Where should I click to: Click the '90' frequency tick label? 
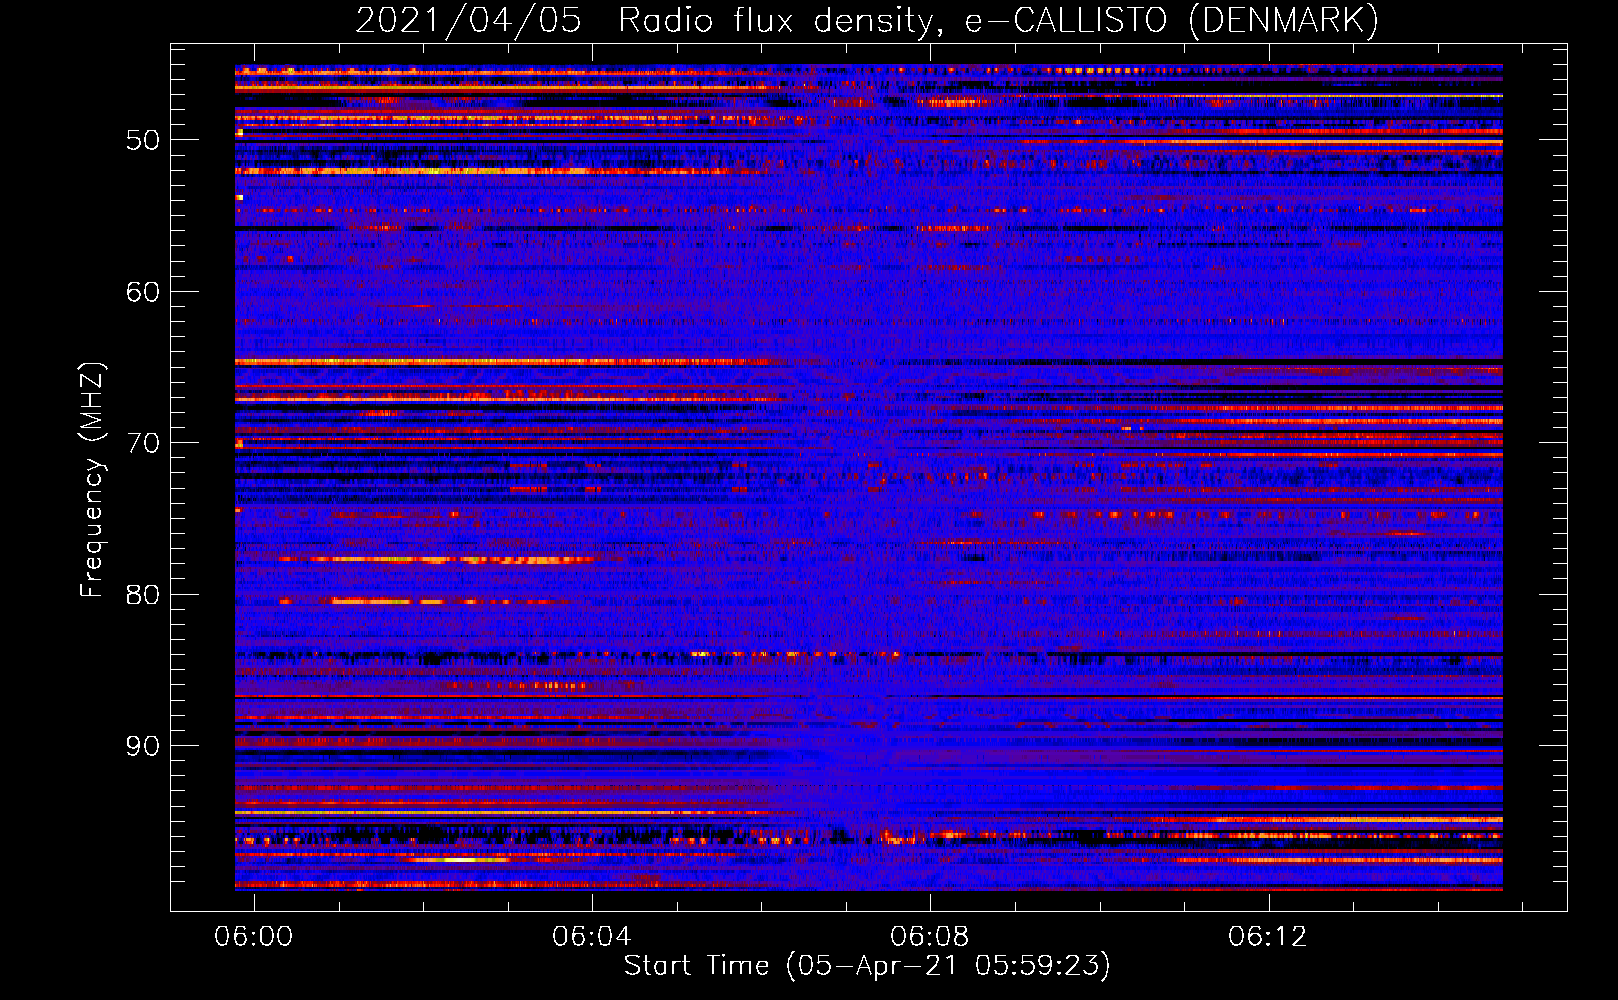click(143, 746)
